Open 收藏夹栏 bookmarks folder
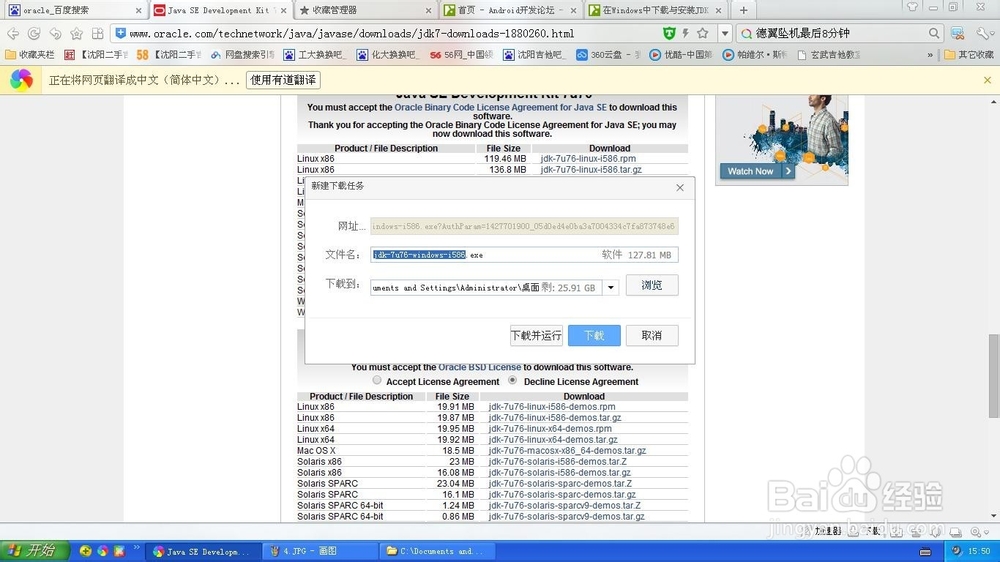 tap(29, 55)
